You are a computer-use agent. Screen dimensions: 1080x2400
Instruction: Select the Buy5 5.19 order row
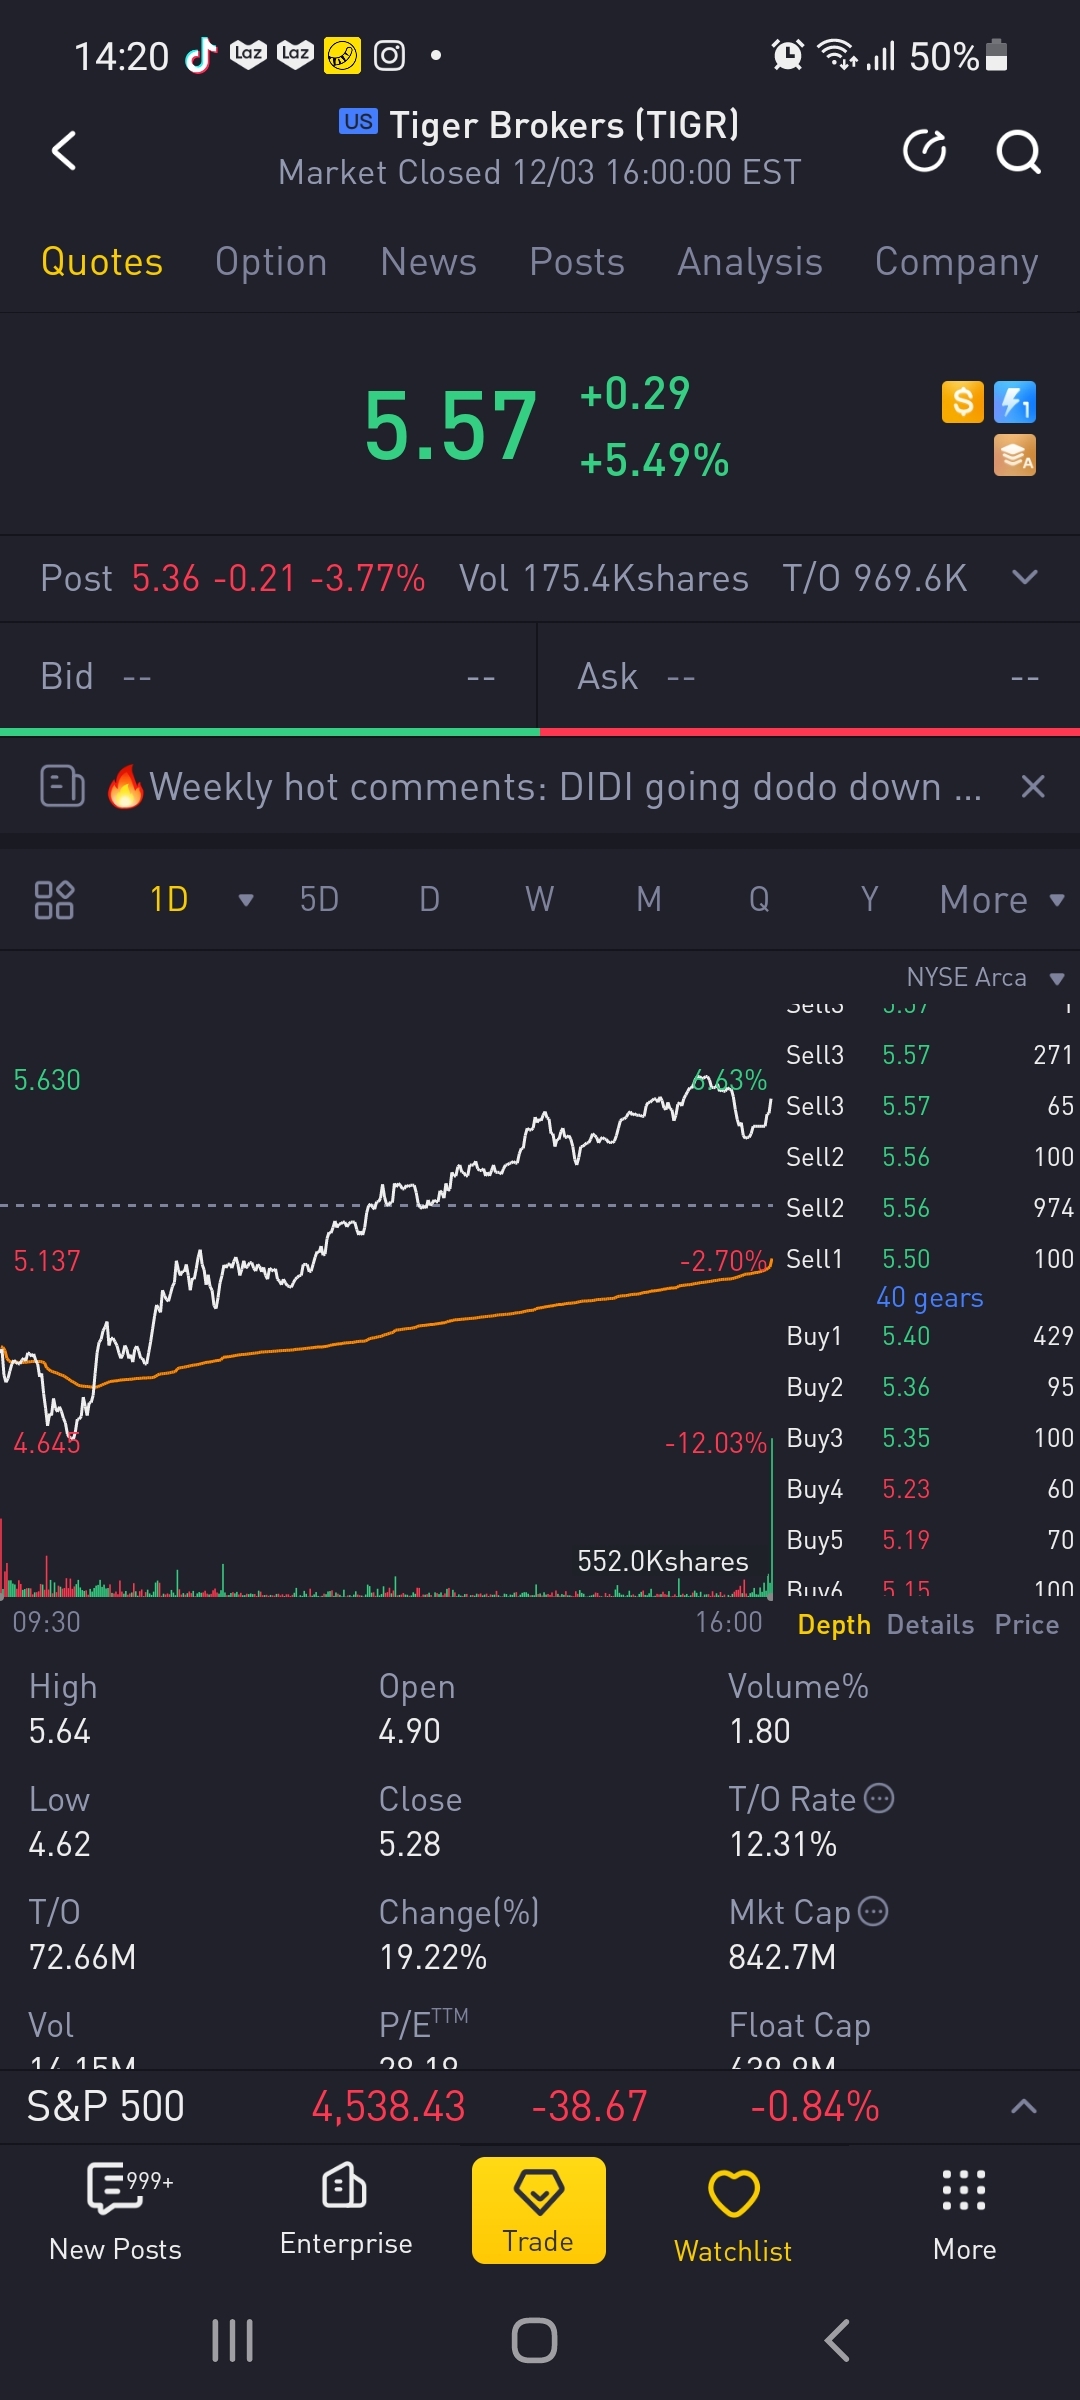pos(929,1540)
